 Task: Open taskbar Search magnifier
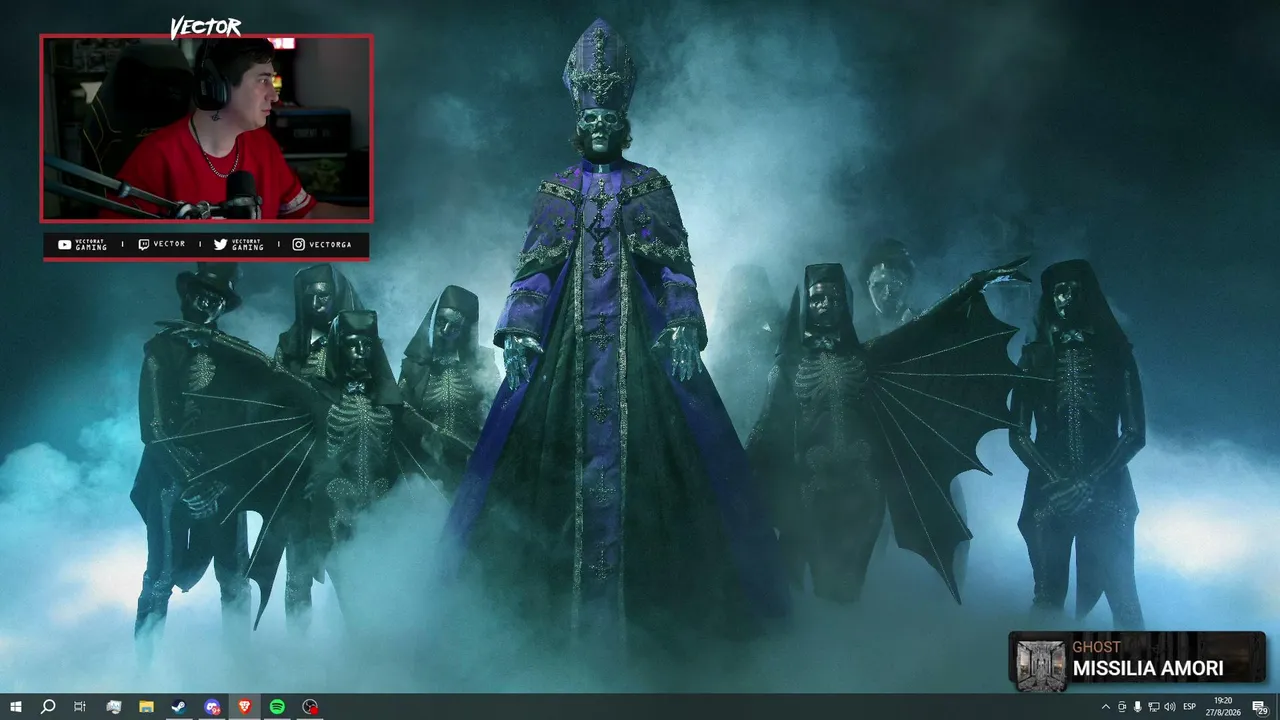click(x=47, y=707)
